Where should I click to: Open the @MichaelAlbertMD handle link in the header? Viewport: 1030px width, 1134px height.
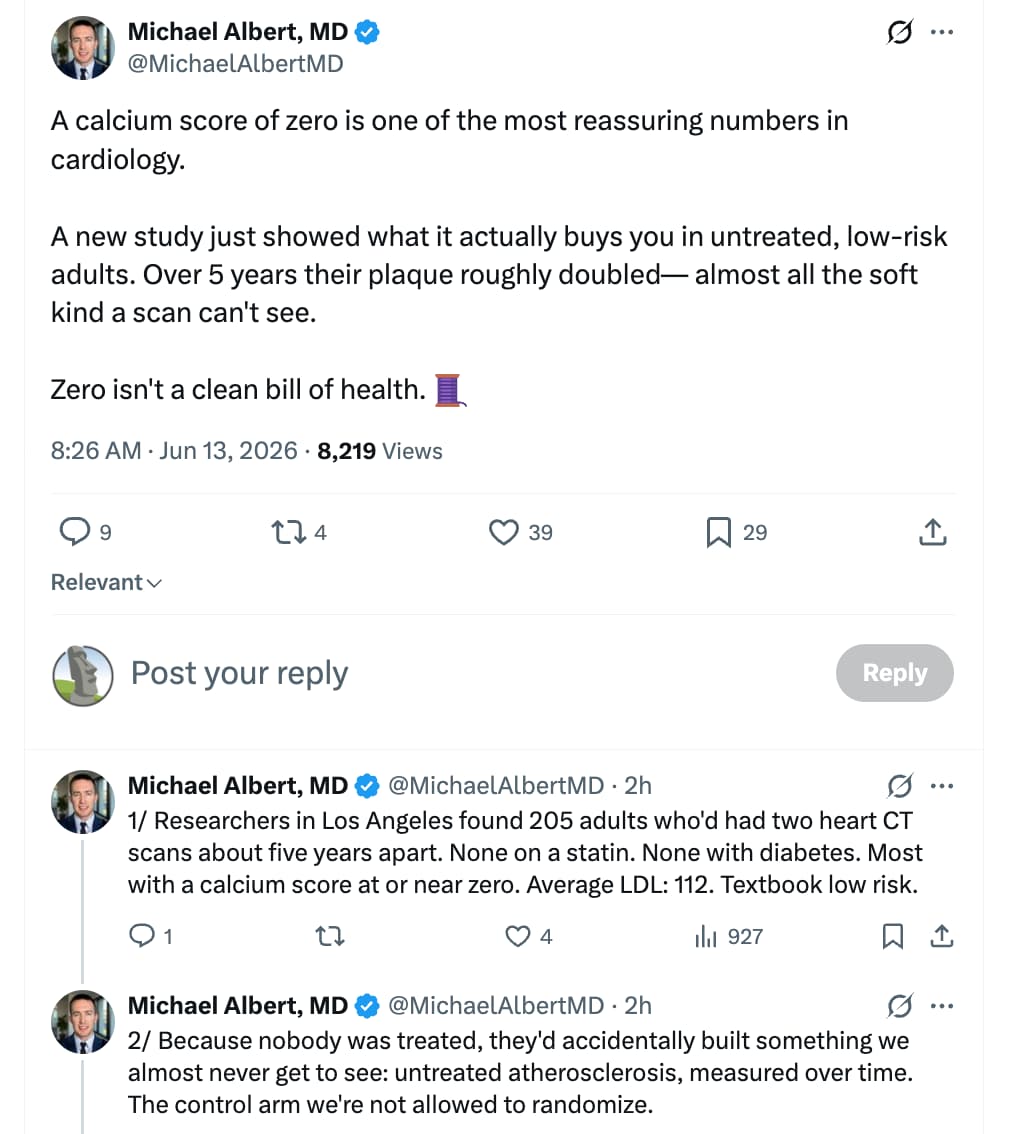[x=235, y=64]
